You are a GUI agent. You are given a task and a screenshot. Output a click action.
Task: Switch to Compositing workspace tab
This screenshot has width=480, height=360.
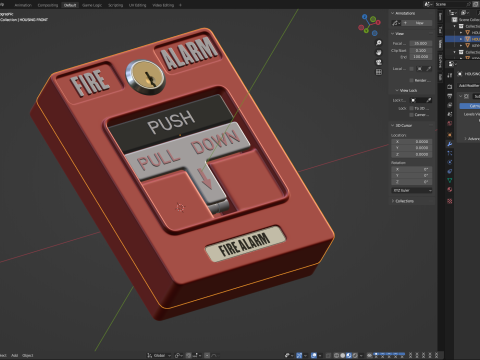click(x=48, y=5)
